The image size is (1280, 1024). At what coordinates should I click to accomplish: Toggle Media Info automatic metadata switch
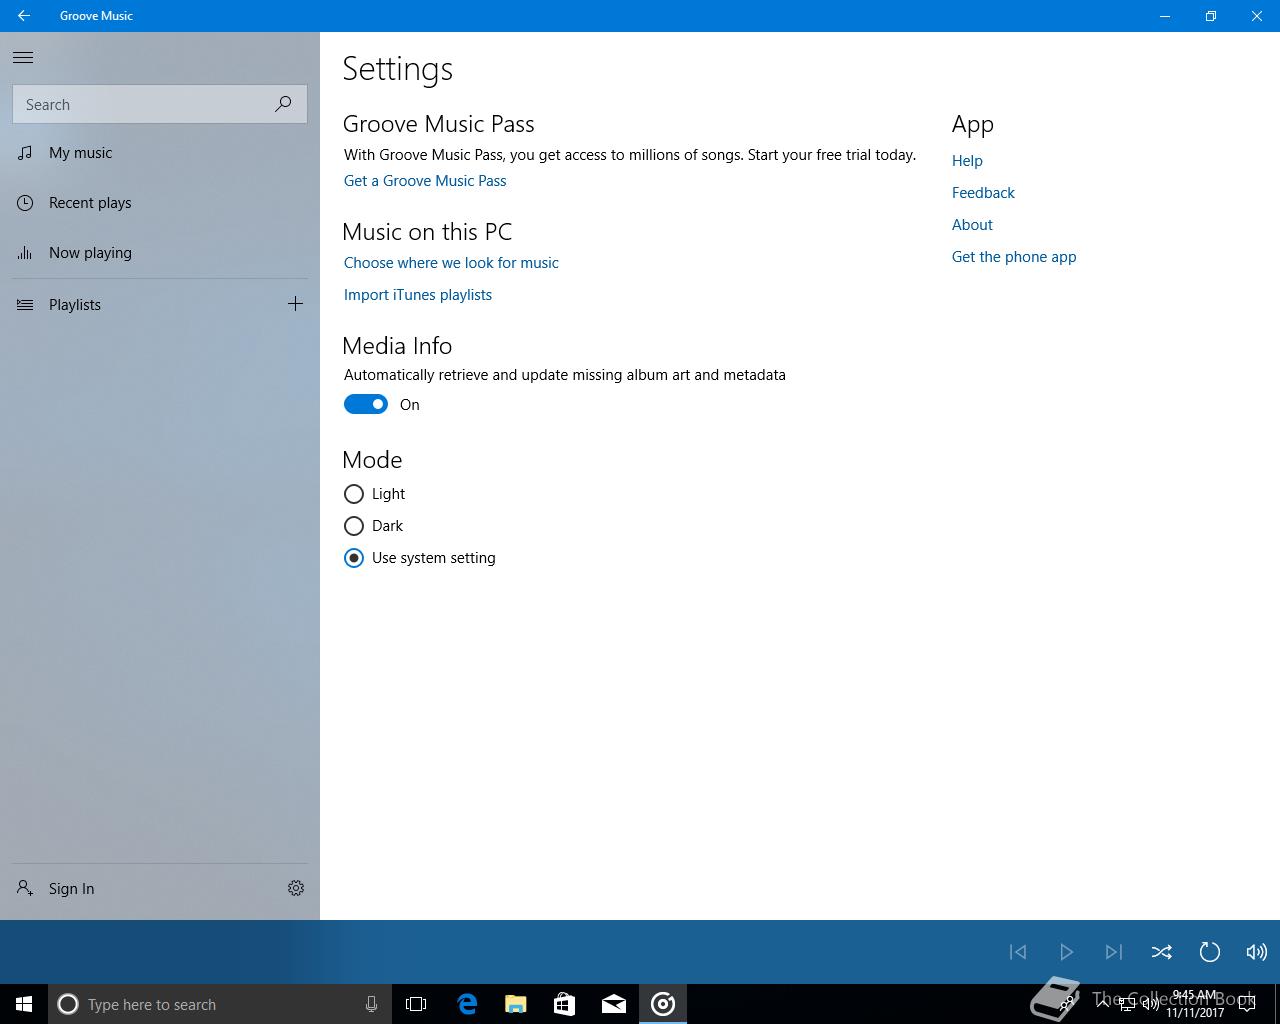[366, 404]
